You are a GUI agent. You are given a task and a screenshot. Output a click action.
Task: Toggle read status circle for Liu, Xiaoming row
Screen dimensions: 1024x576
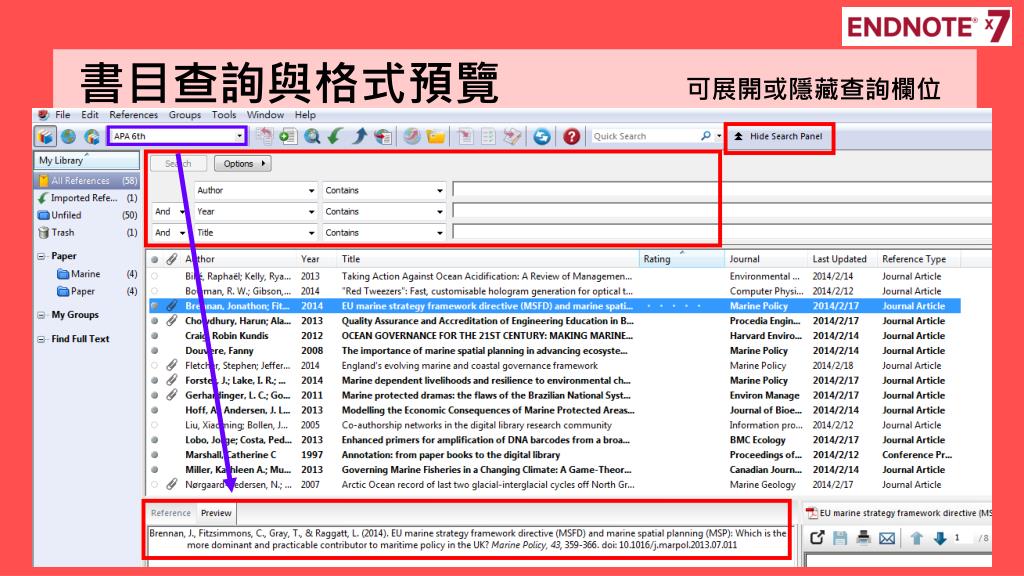155,425
